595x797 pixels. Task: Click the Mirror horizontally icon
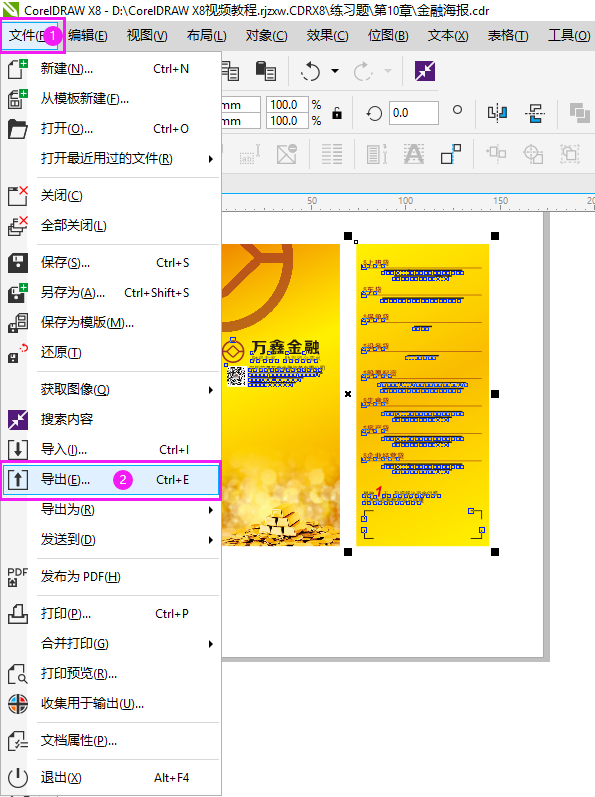tap(497, 112)
